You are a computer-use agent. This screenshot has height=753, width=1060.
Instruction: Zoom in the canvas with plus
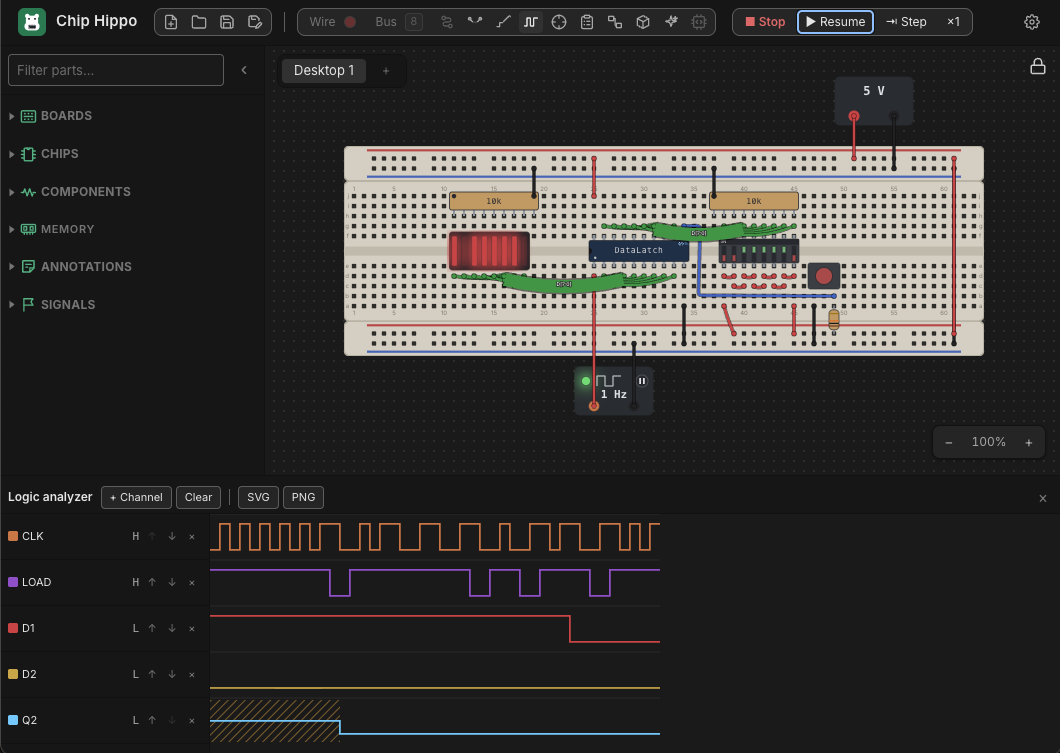coord(1029,442)
